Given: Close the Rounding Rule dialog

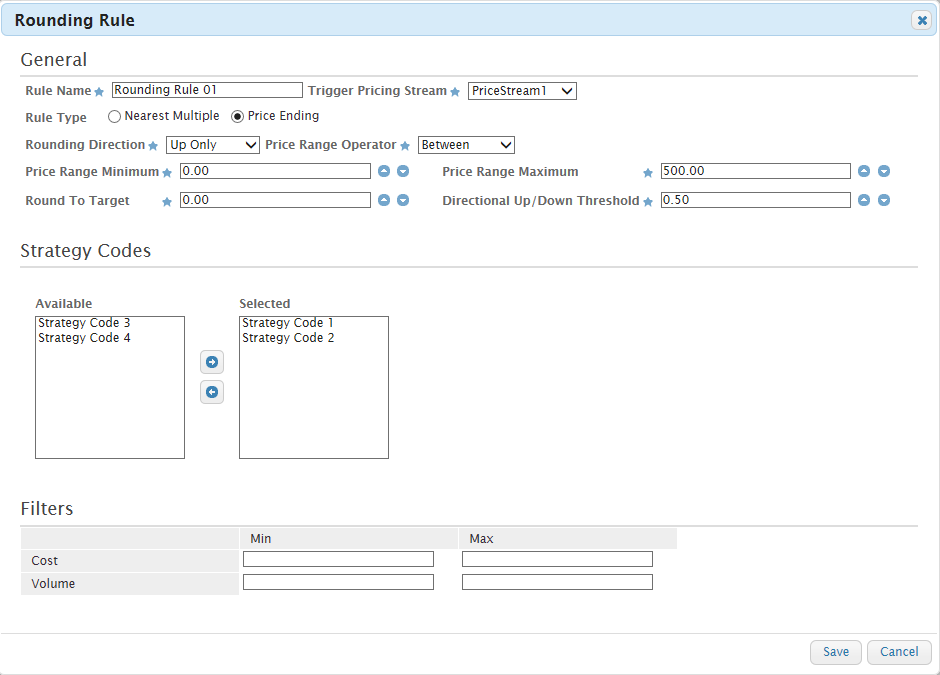Looking at the screenshot, I should [x=922, y=20].
